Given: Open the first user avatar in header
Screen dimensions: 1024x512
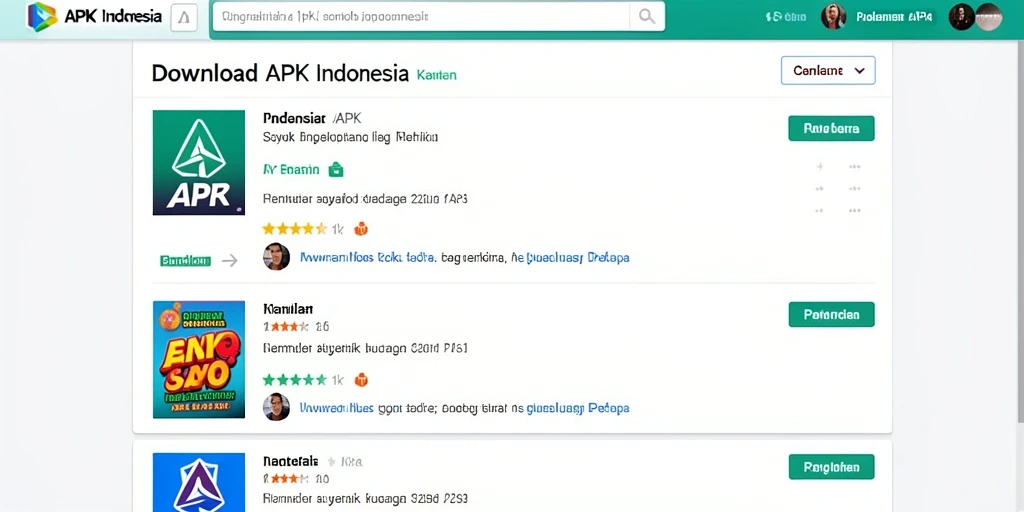Looking at the screenshot, I should (x=833, y=17).
